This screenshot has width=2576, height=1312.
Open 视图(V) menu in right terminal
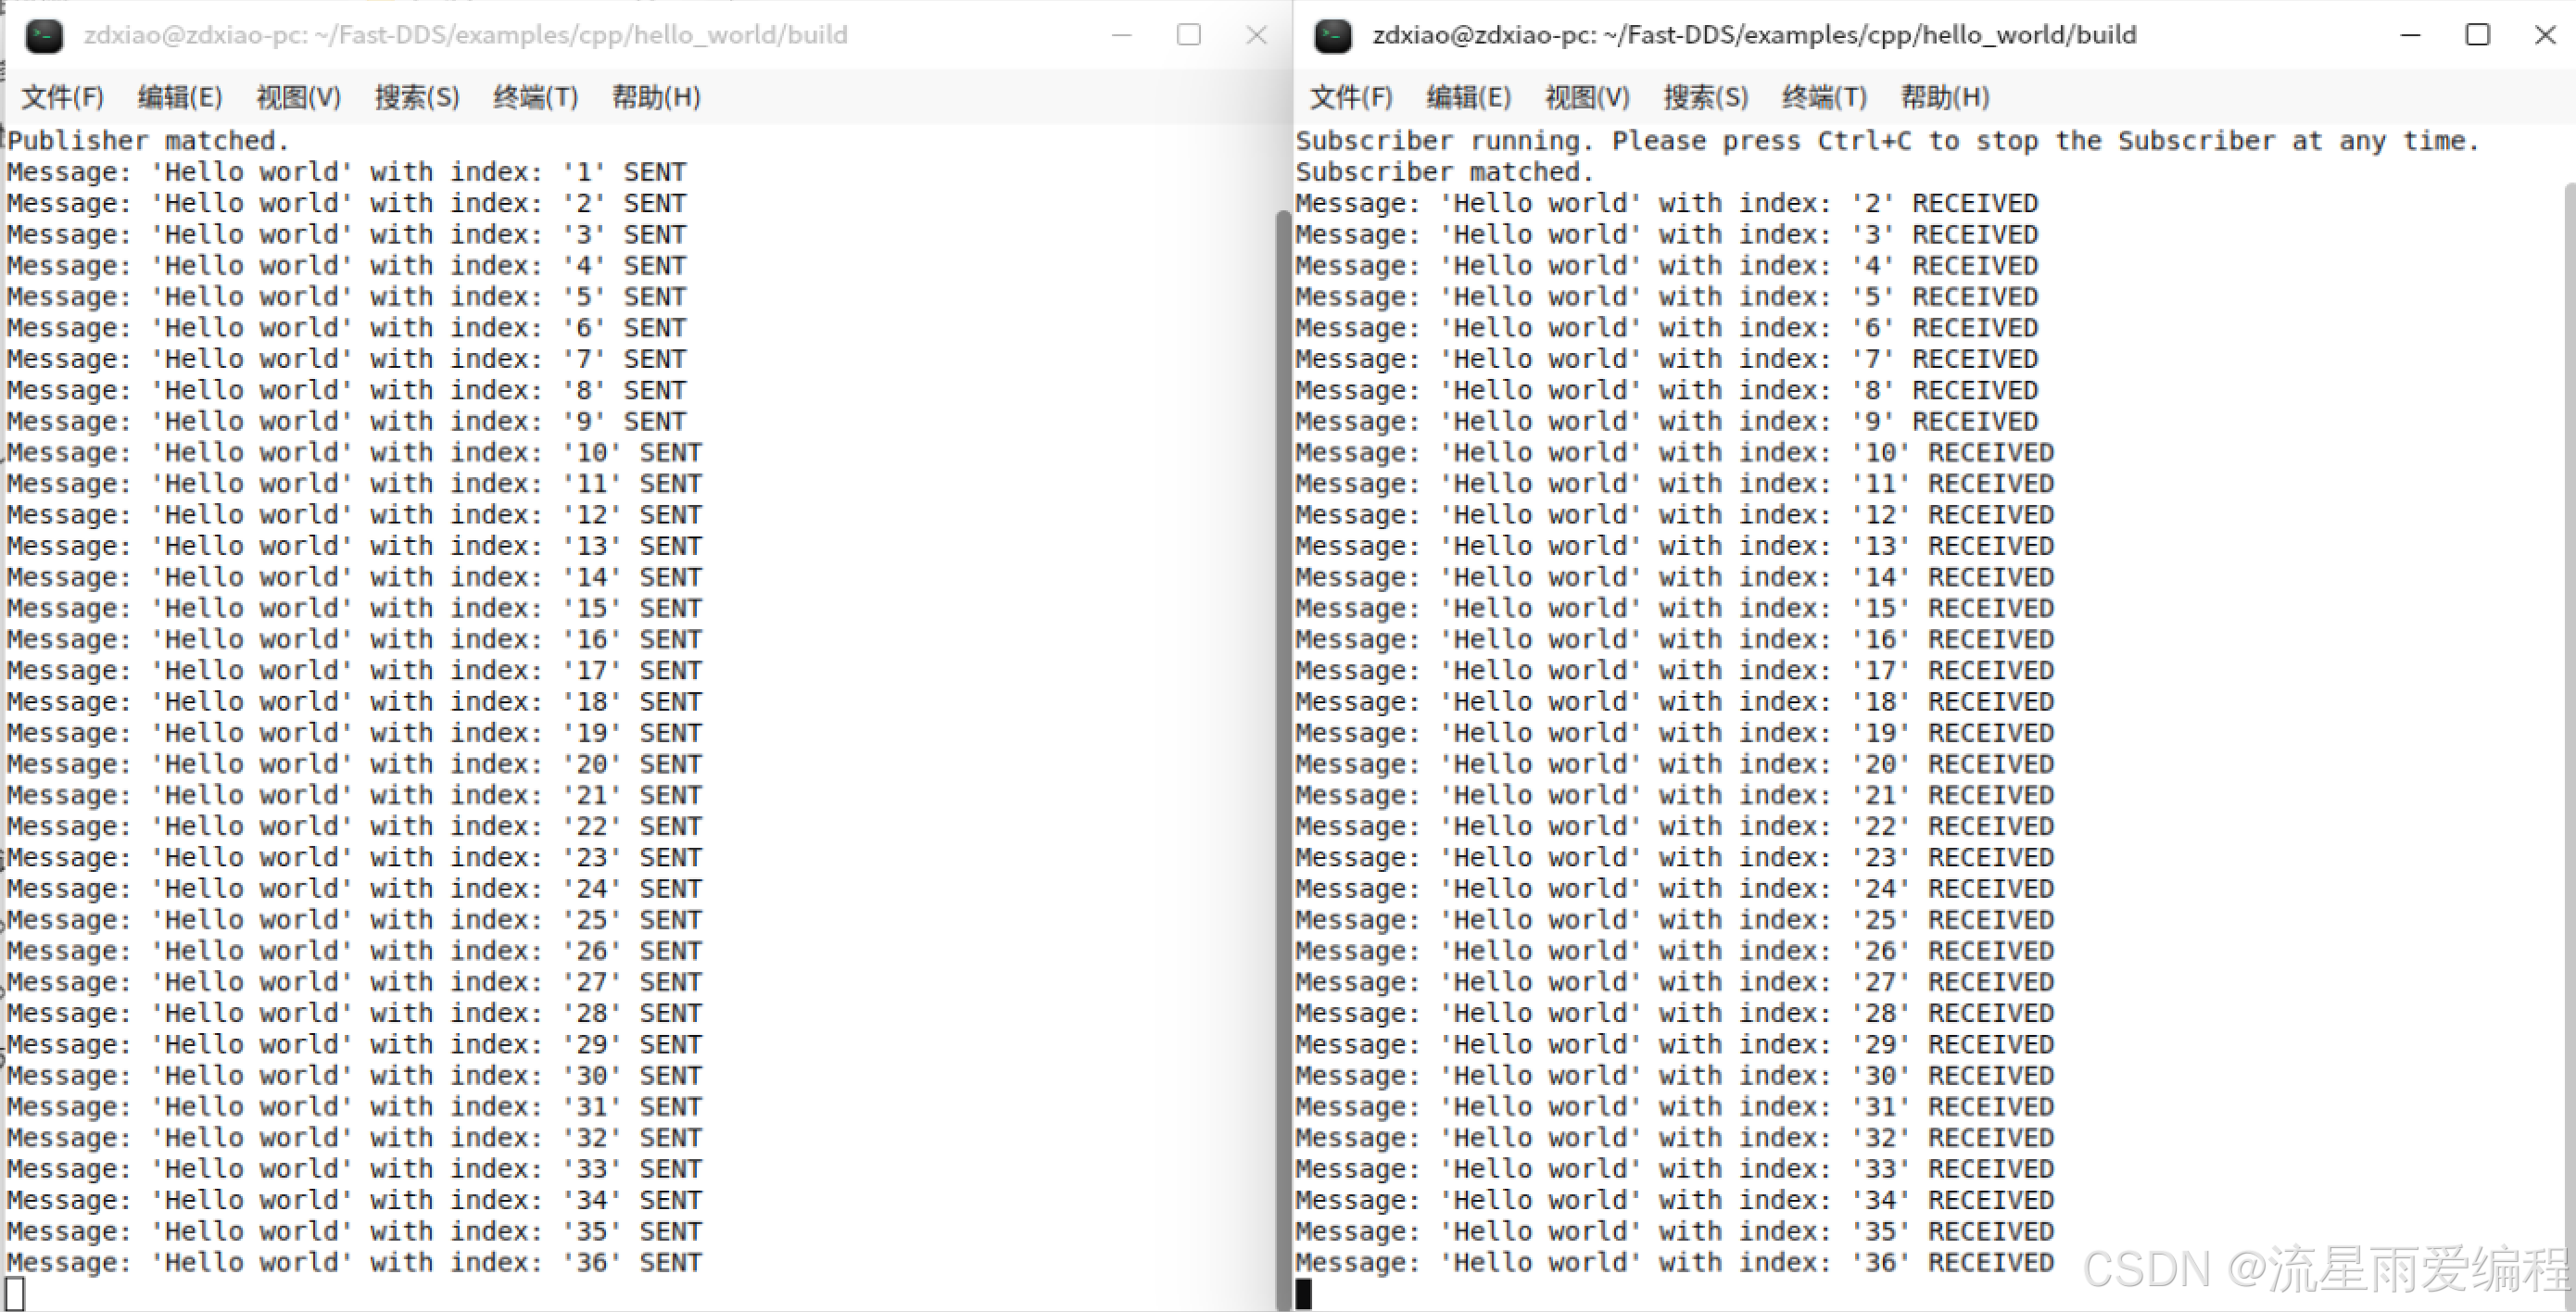1588,97
